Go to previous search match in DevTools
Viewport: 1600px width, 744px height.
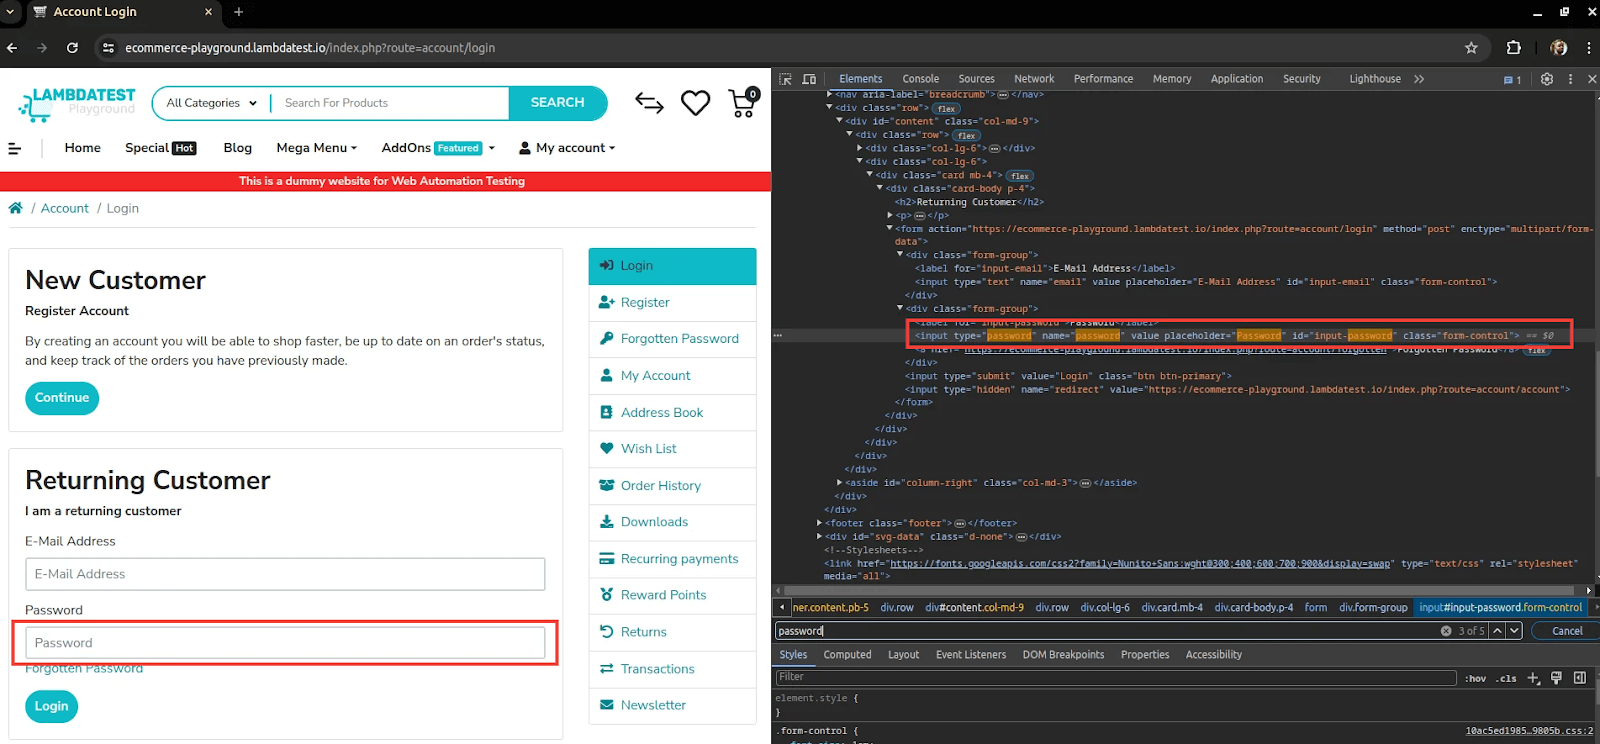[1497, 631]
